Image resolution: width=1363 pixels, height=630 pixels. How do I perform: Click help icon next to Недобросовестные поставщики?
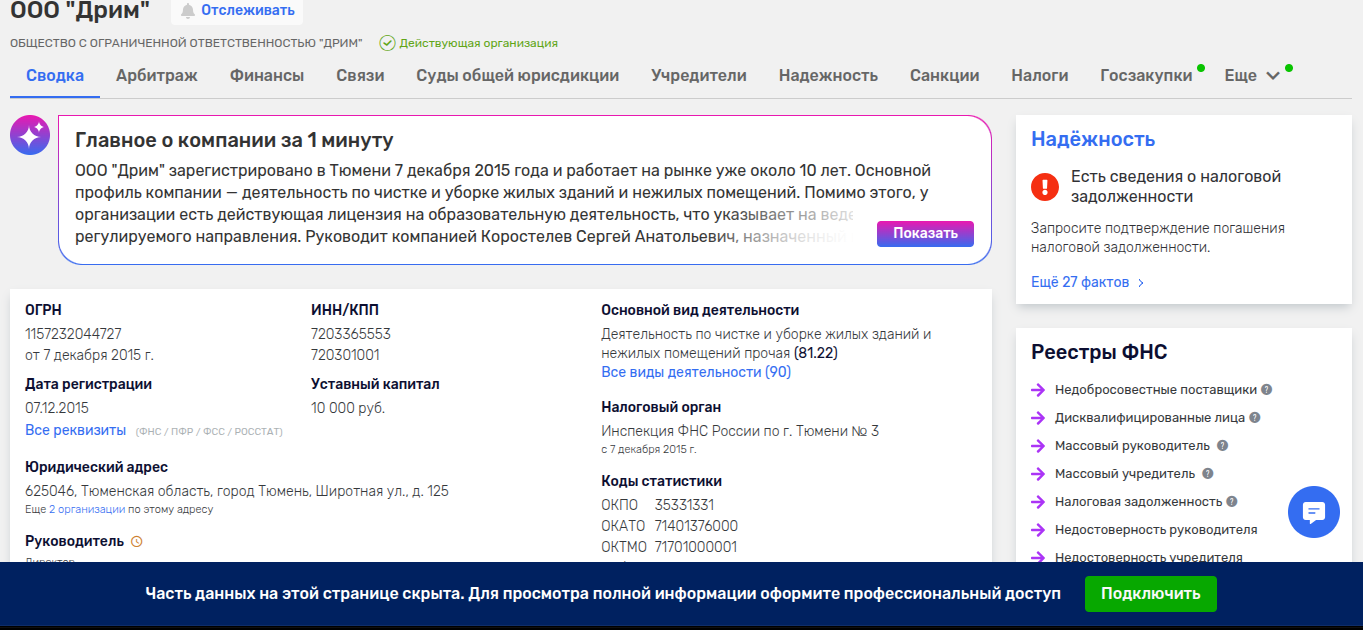[1267, 390]
